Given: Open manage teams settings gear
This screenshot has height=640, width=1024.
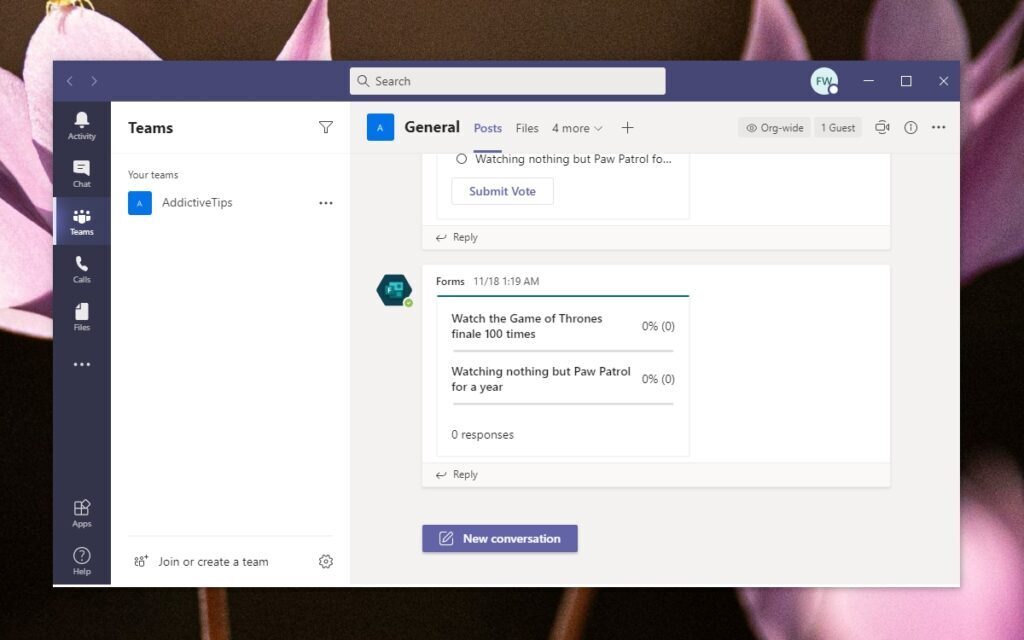Looking at the screenshot, I should [x=325, y=562].
